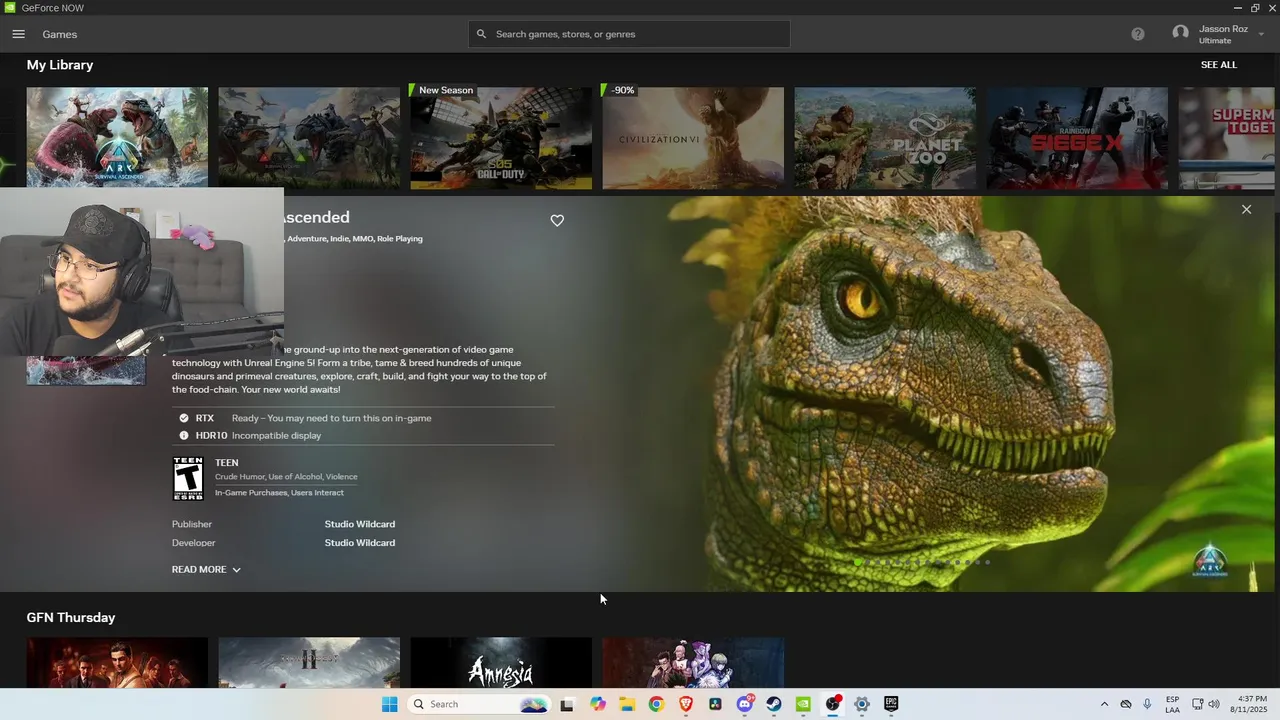Click the ARK logo on hero image

(1210, 561)
